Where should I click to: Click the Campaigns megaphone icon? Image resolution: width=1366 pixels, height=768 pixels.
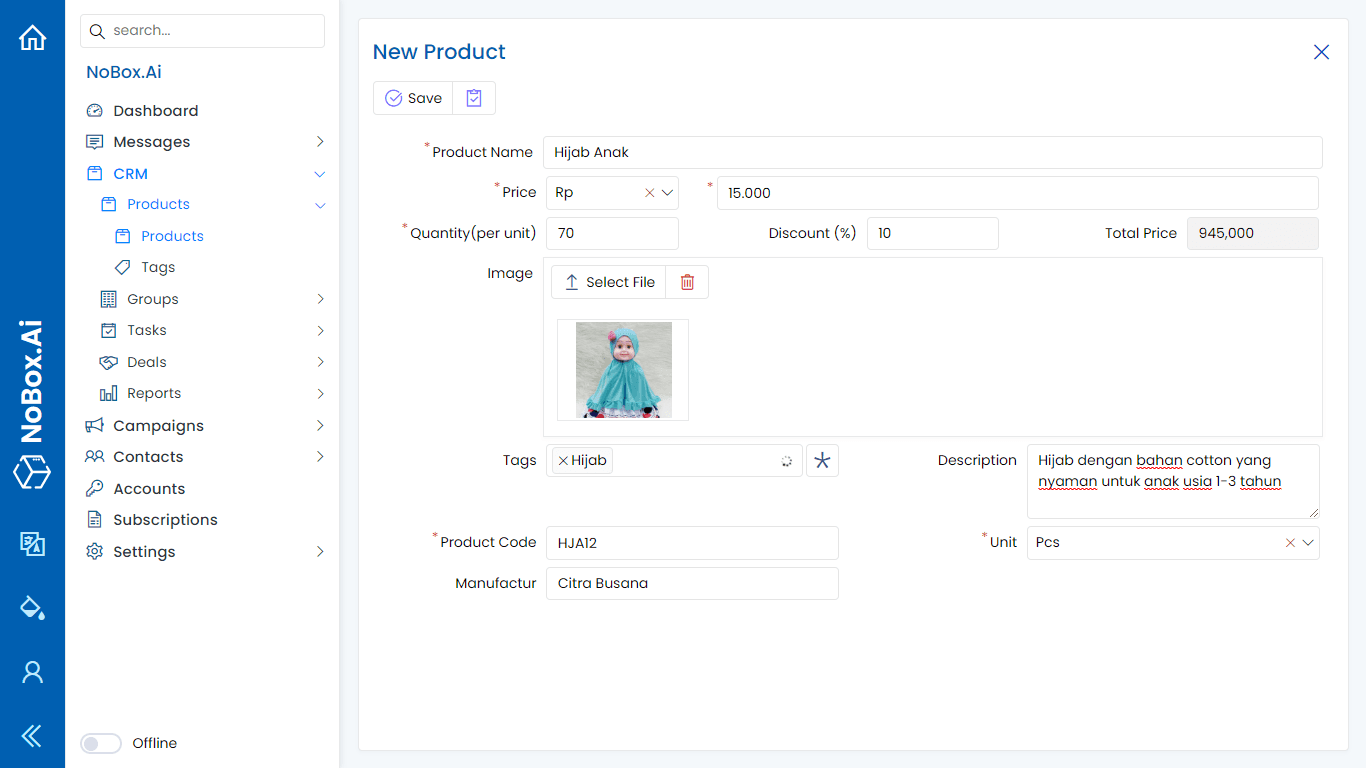pyautogui.click(x=94, y=425)
